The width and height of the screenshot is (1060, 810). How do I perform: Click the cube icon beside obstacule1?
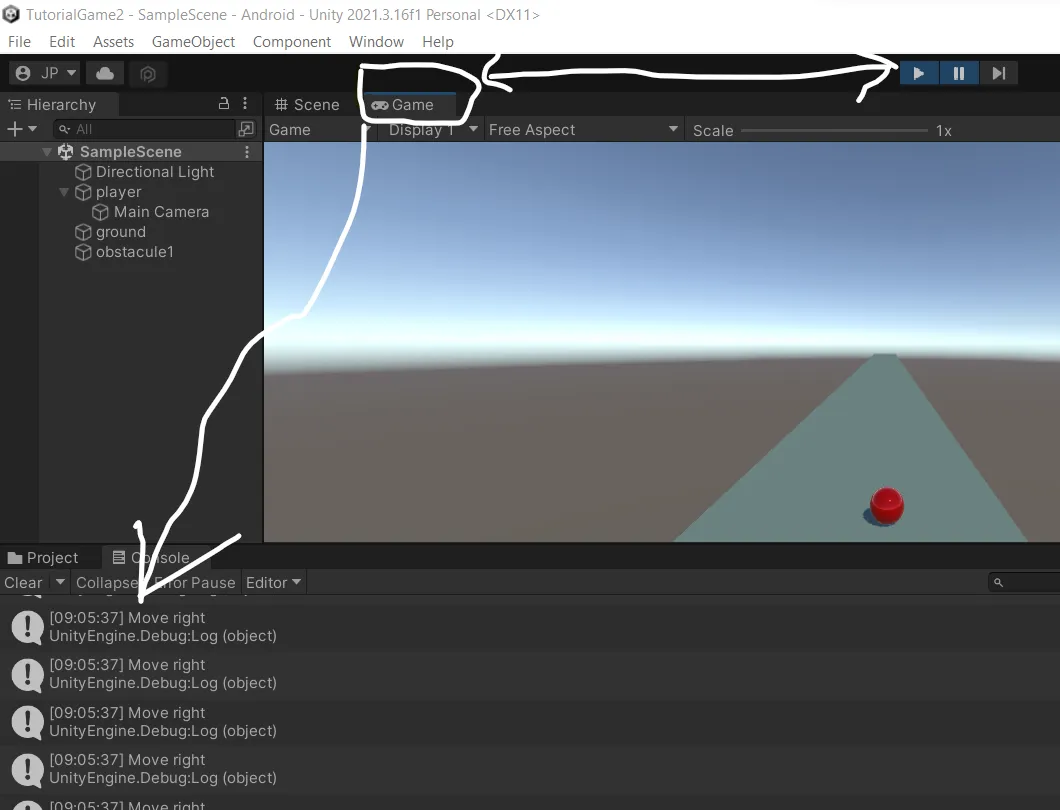[x=83, y=252]
